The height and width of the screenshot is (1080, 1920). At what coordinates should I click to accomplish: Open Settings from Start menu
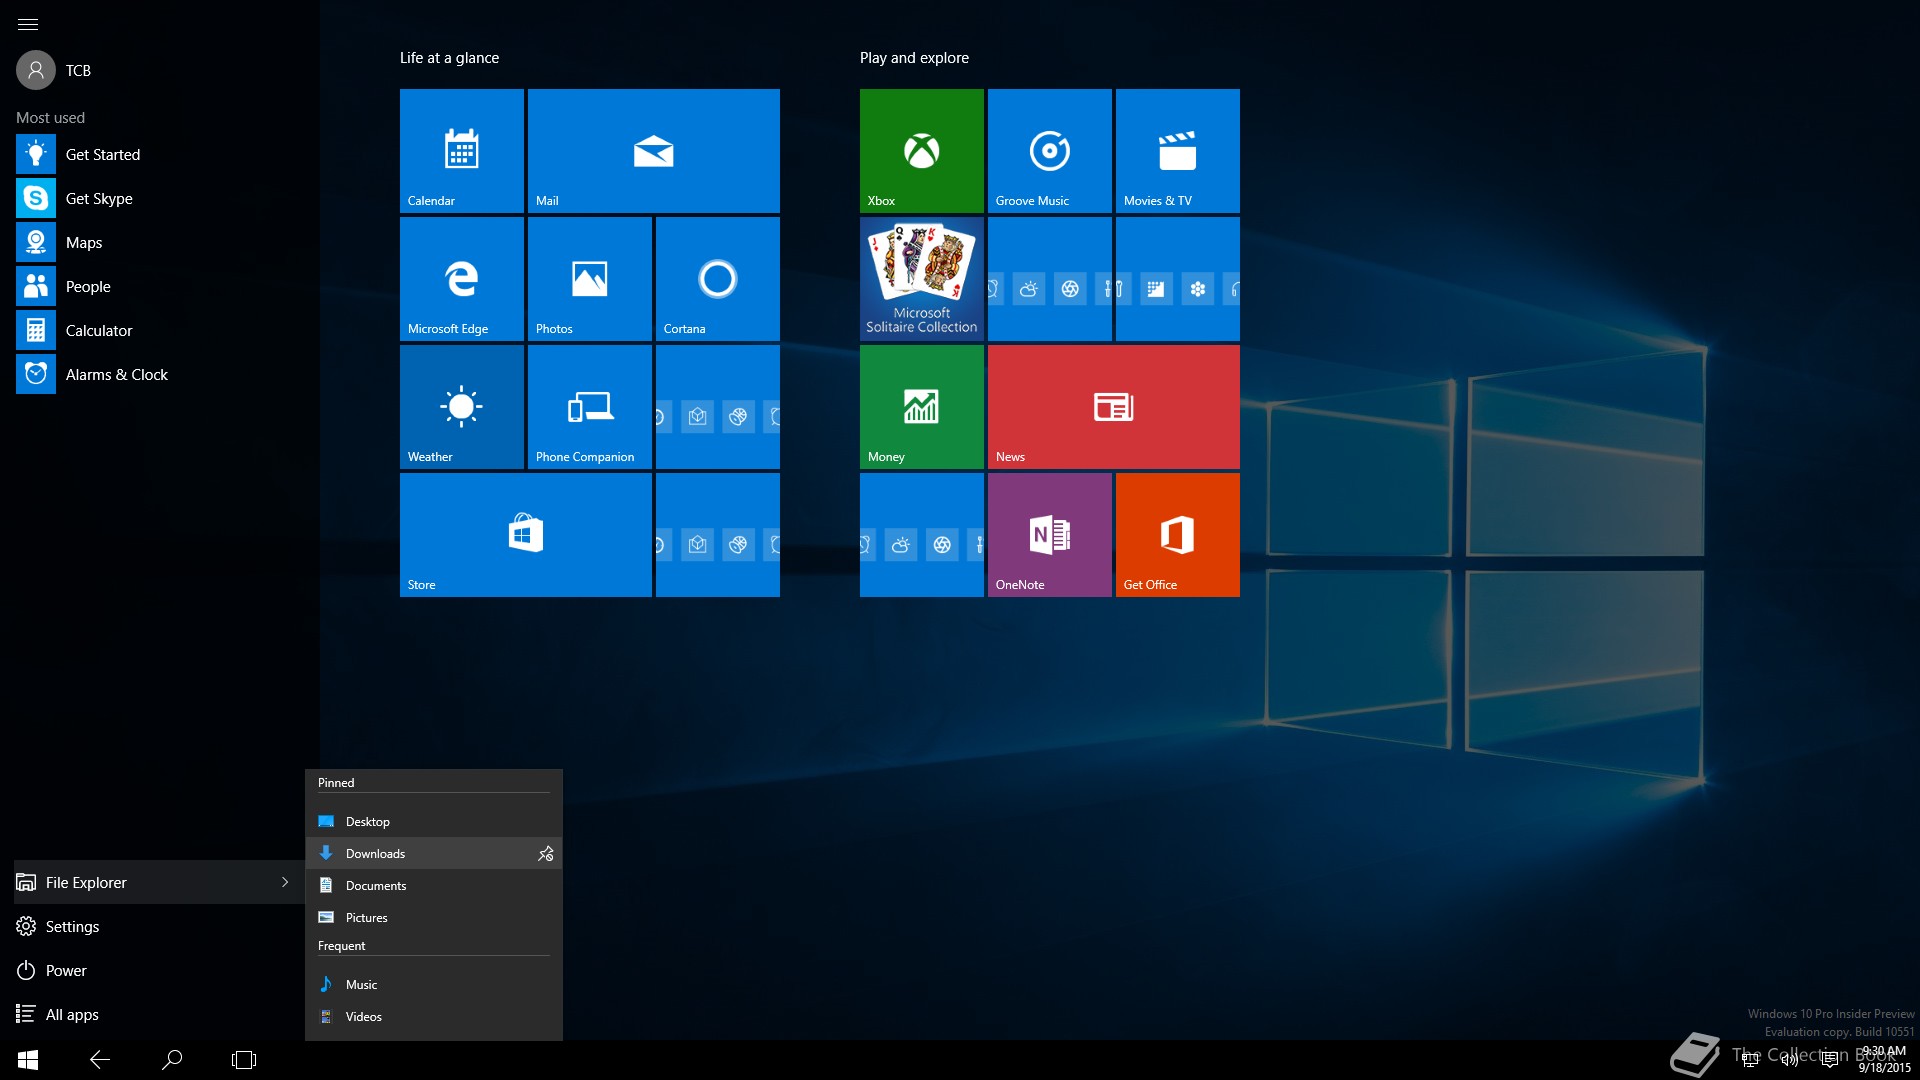pyautogui.click(x=160, y=926)
